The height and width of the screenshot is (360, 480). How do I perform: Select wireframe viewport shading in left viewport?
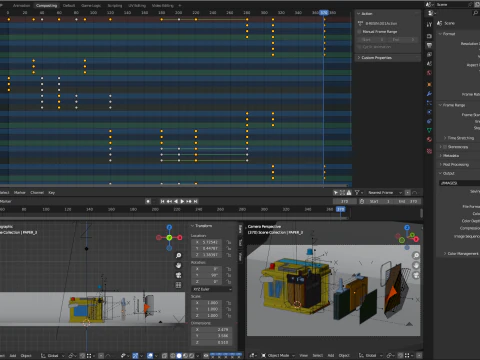coord(173,356)
